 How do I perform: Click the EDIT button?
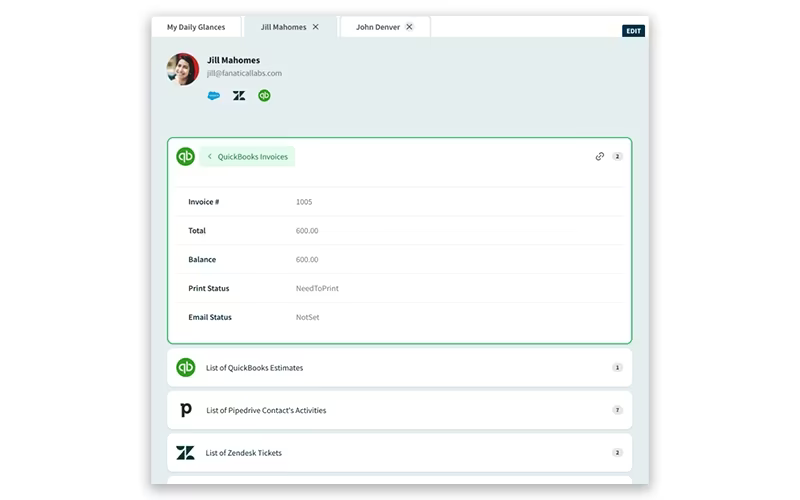[x=633, y=31]
